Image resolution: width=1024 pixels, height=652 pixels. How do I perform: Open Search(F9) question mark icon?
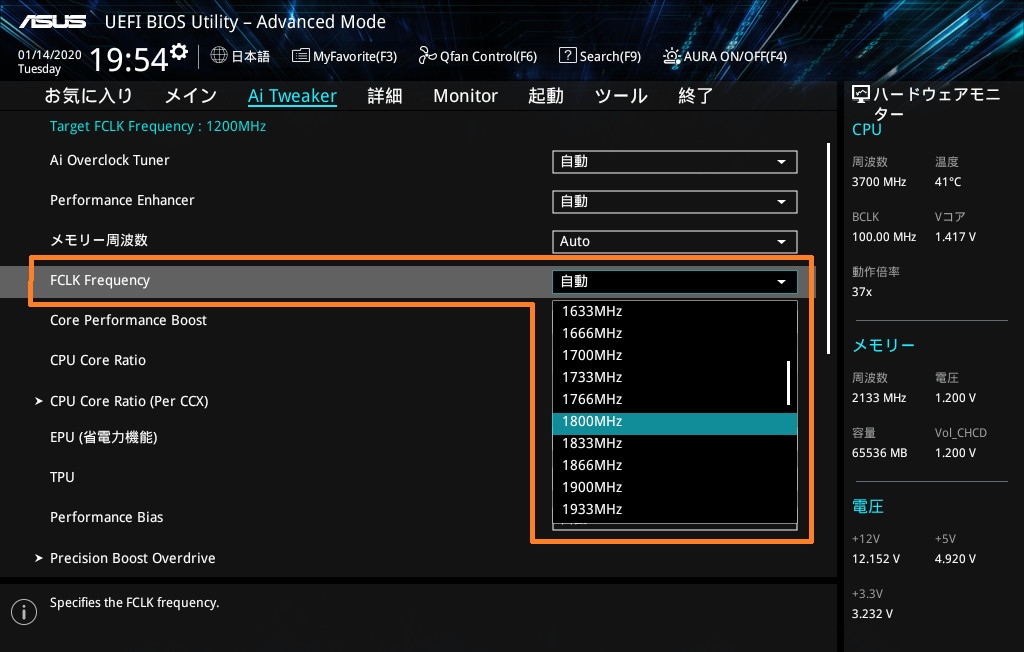[568, 55]
